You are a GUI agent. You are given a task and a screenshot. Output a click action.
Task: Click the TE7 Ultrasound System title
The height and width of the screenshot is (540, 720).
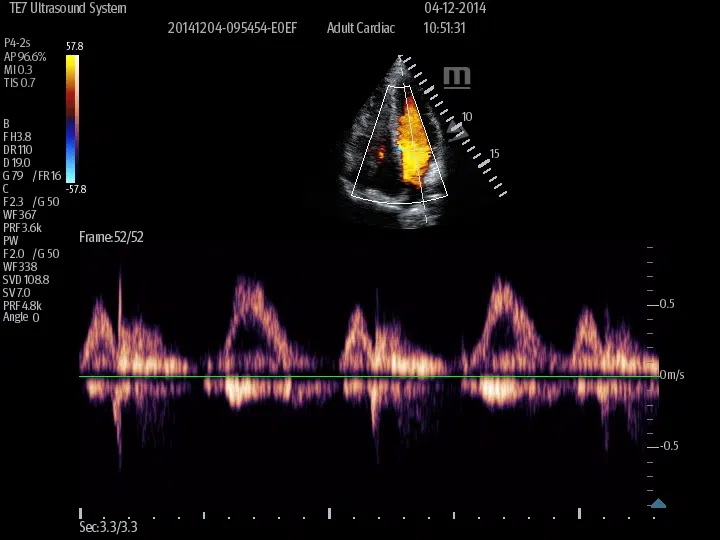point(68,8)
